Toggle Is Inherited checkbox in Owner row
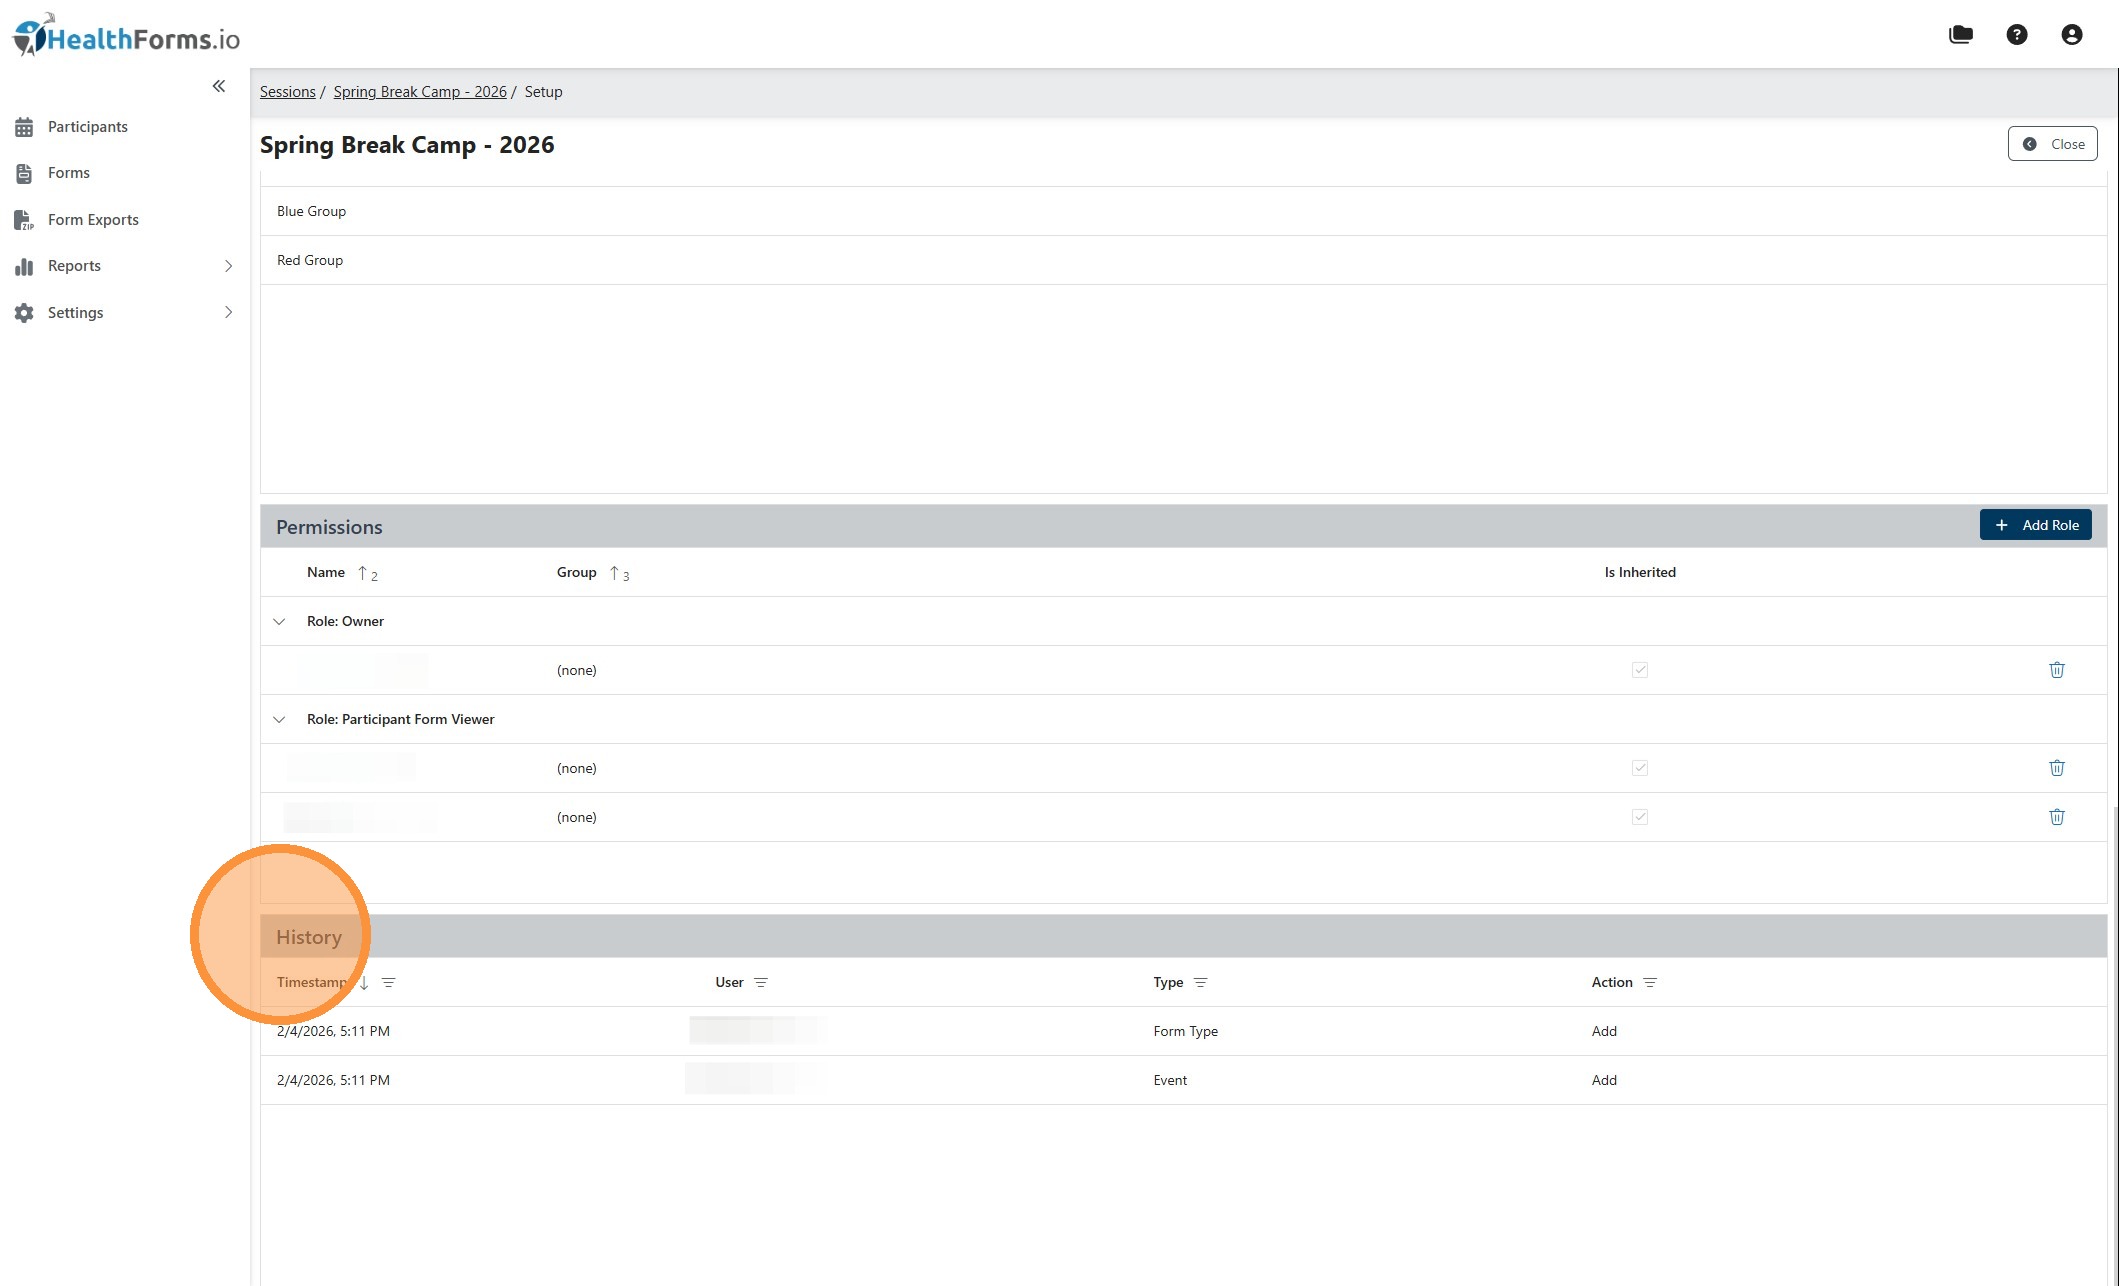The height and width of the screenshot is (1286, 2119). coord(1639,670)
